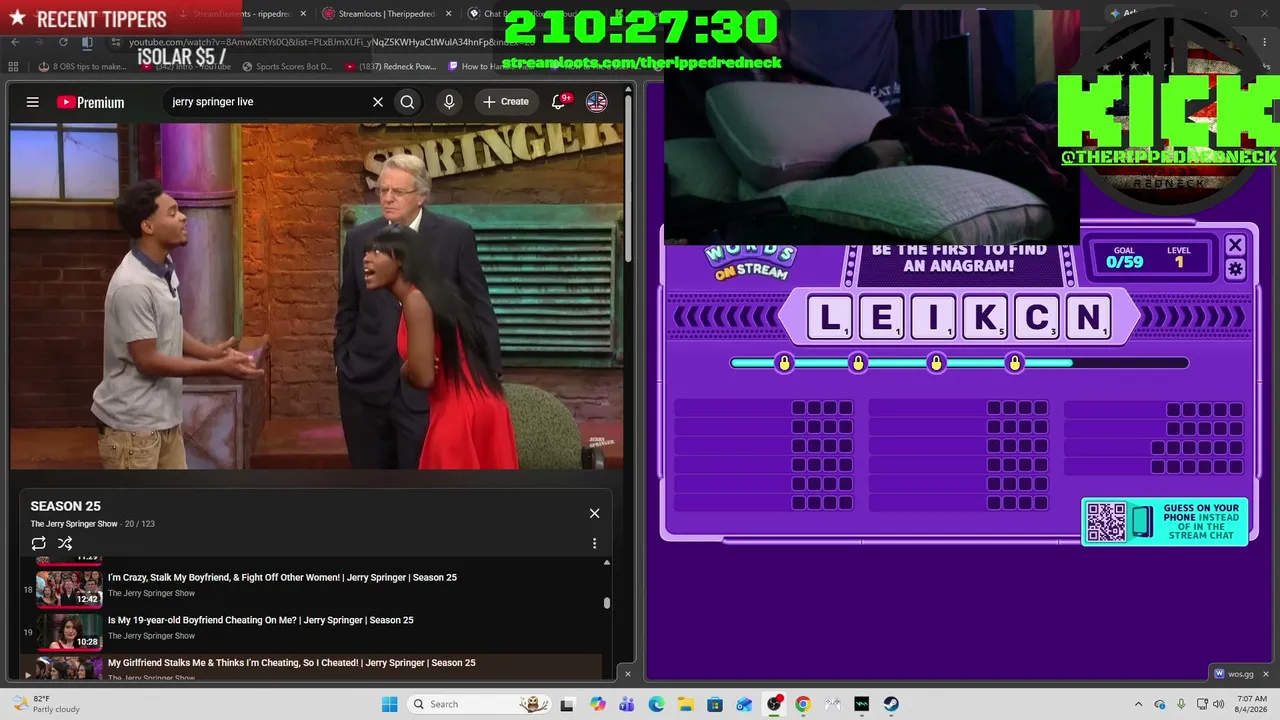The image size is (1280, 720).
Task: Open the YouTube guide hamburger menu
Action: tap(33, 102)
